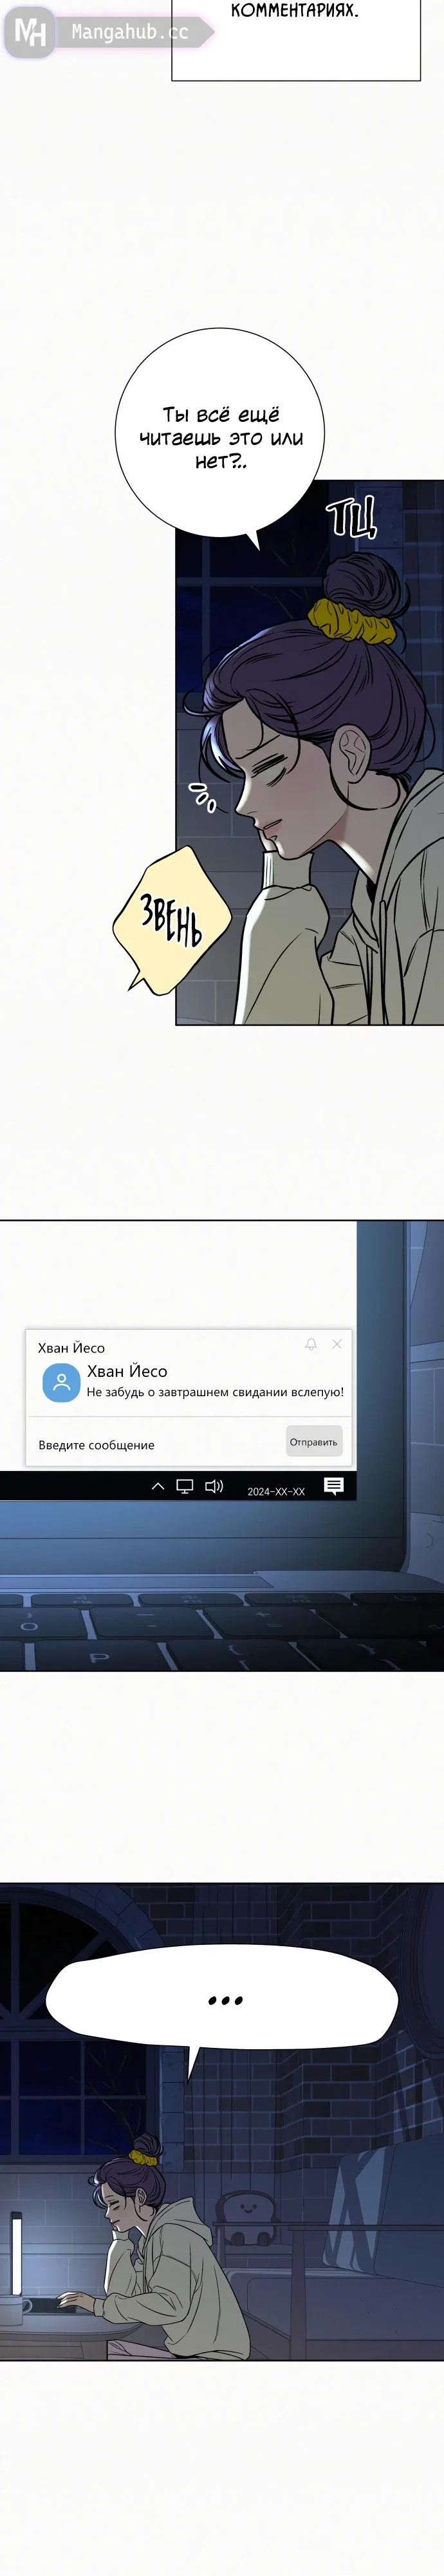The height and width of the screenshot is (2576, 444).
Task: Select the bold sender name Хван Йесо
Action: click(127, 1371)
